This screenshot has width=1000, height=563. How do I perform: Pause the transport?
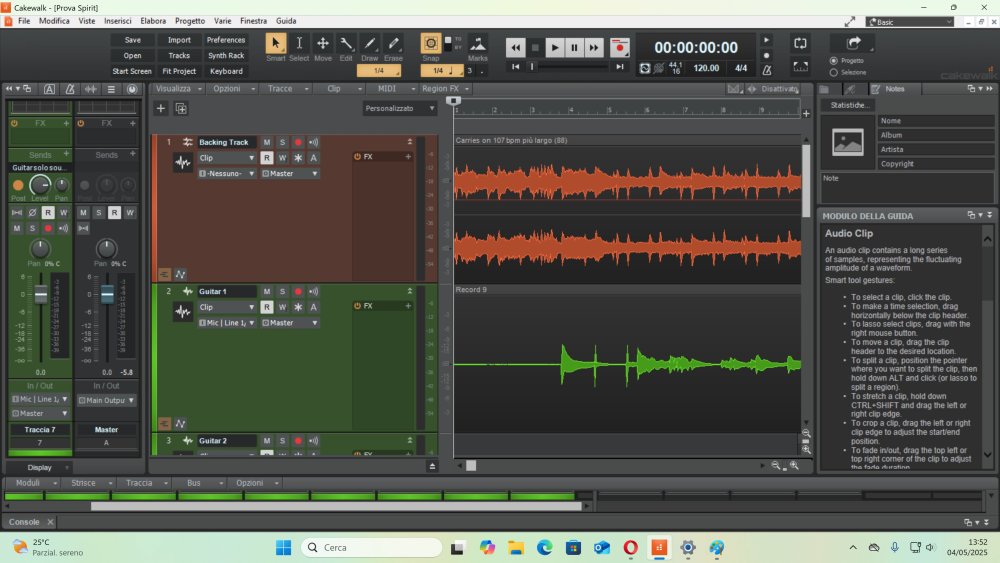tap(574, 47)
